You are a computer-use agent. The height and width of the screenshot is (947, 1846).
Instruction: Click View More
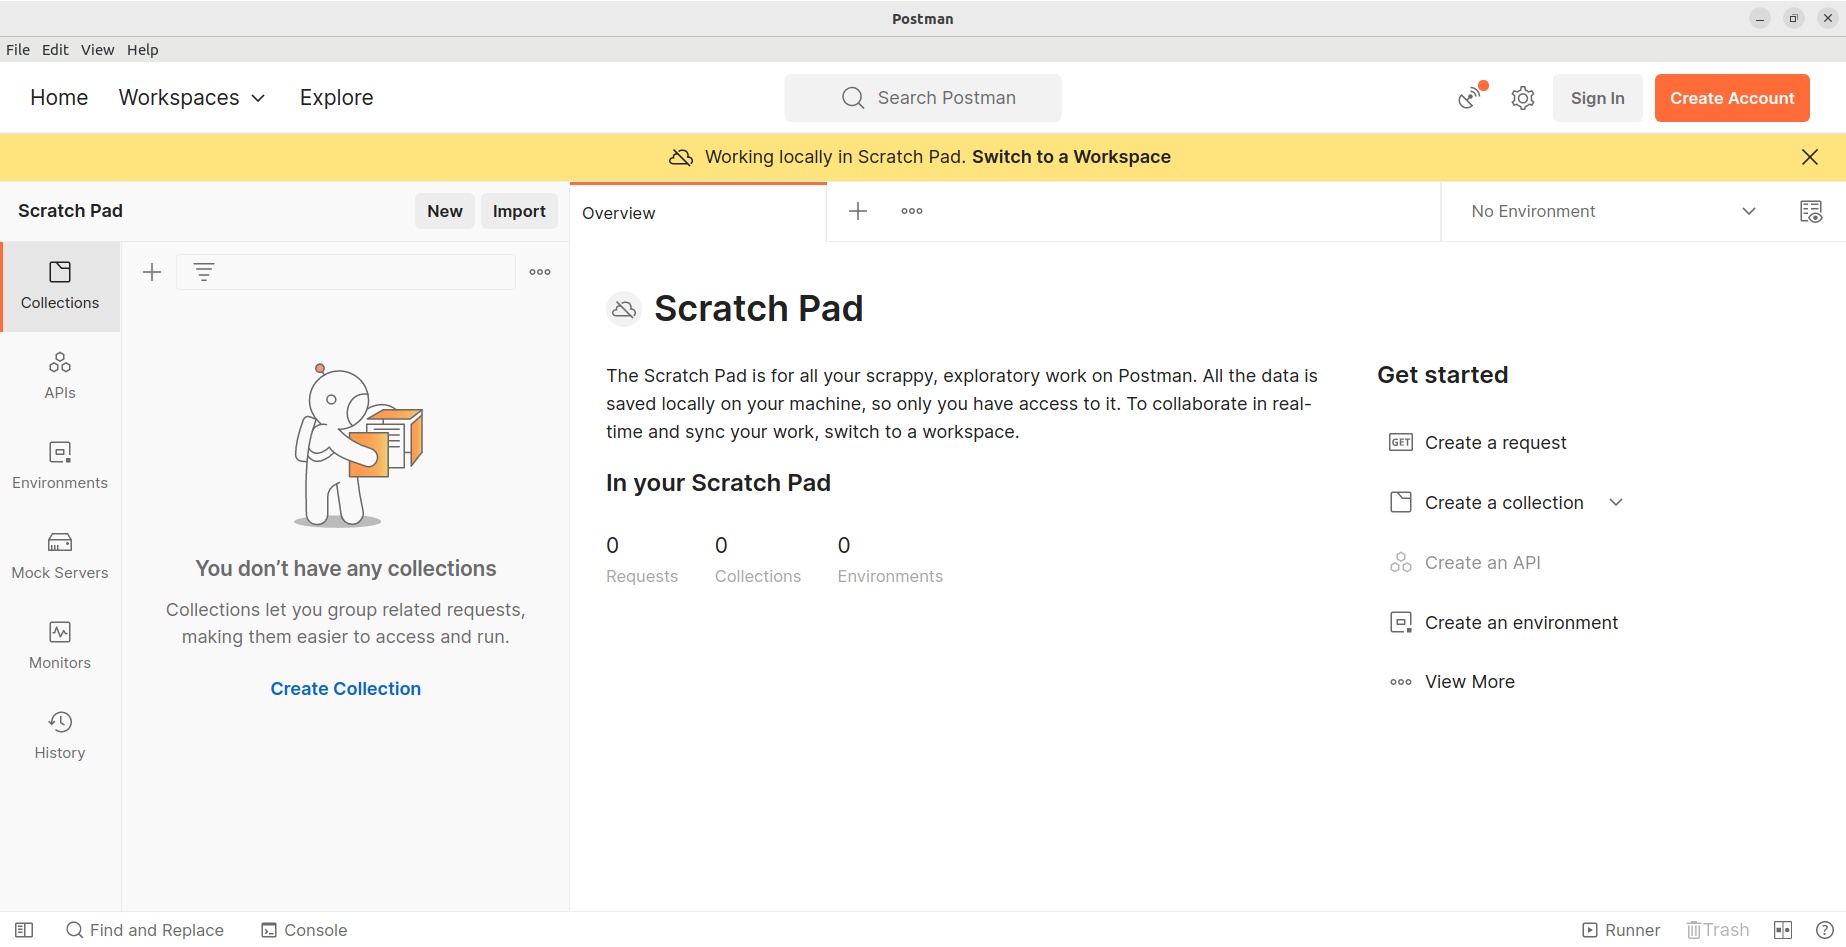pos(1470,682)
